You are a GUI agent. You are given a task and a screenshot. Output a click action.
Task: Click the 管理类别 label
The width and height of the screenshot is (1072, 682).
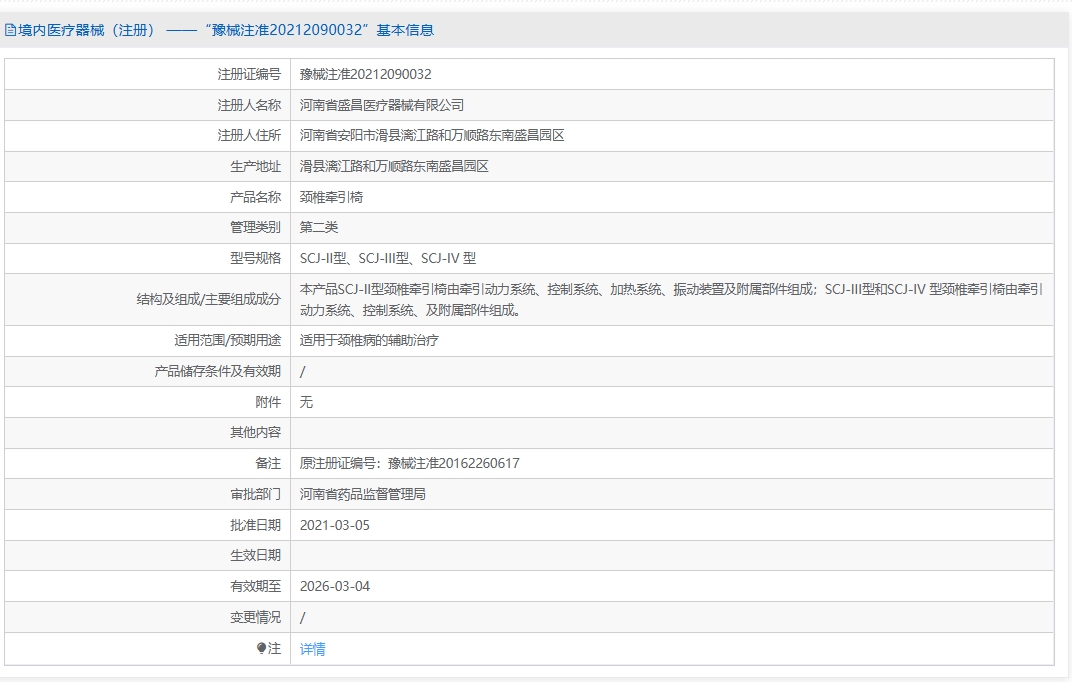point(256,228)
